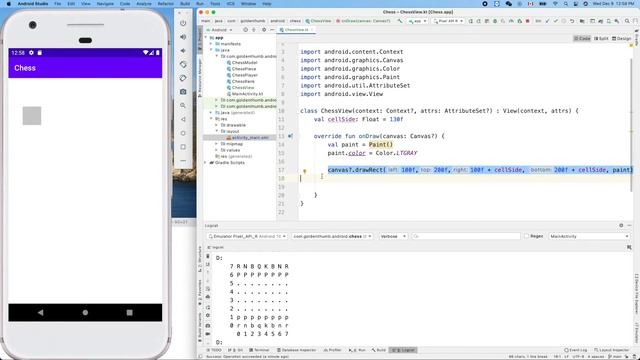Click the Logcat screen record video icon
The width and height of the screenshot is (640, 360).
[208, 334]
